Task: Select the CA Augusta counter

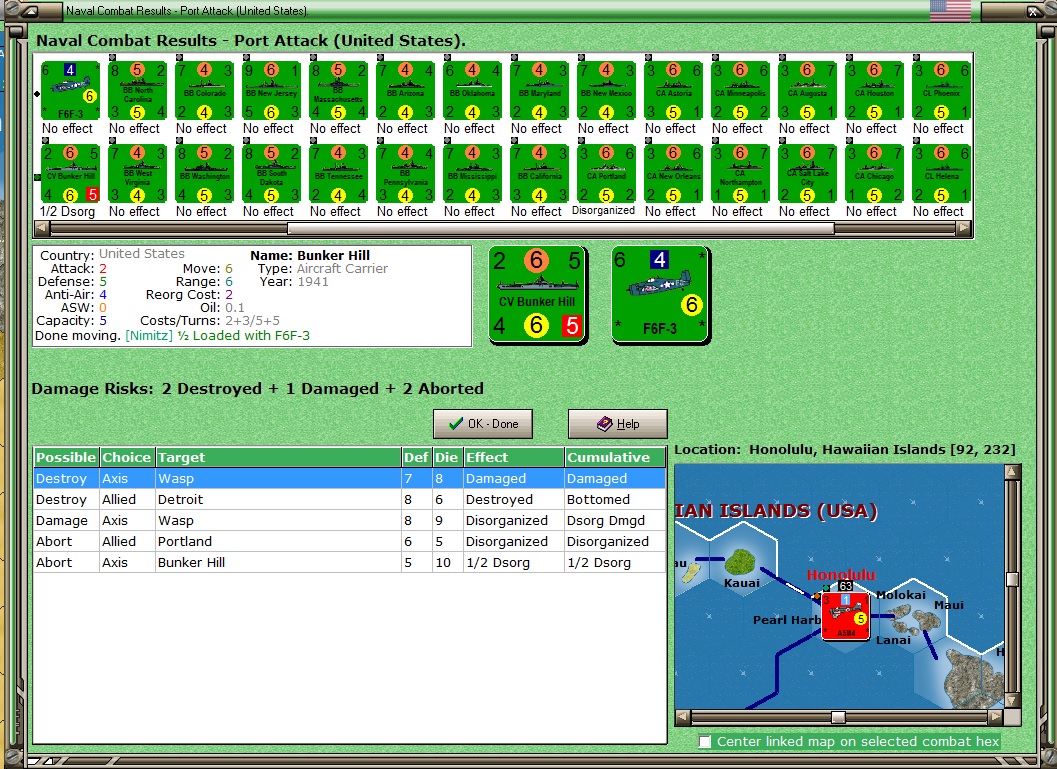Action: tap(807, 92)
